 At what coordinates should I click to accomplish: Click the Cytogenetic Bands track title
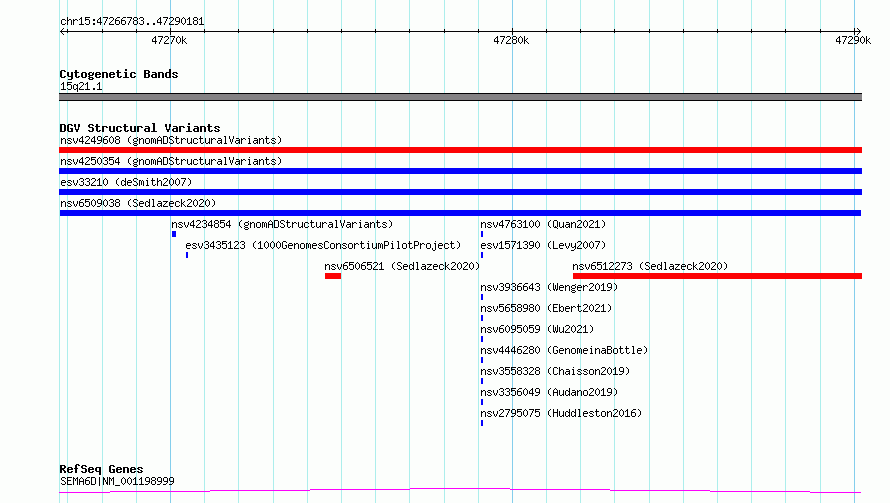(x=119, y=74)
